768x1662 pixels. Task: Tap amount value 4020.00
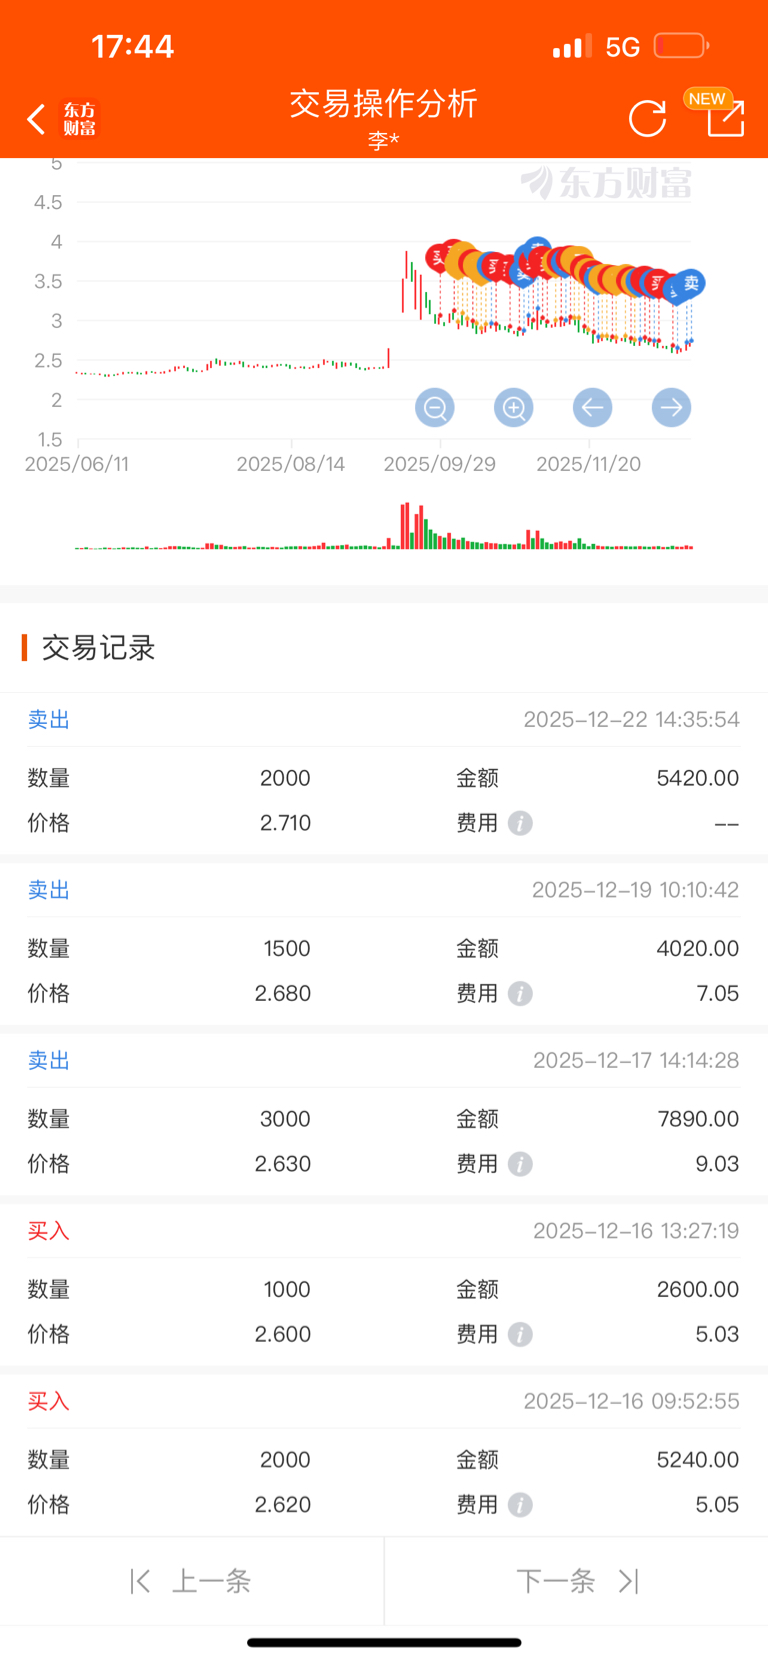point(698,948)
